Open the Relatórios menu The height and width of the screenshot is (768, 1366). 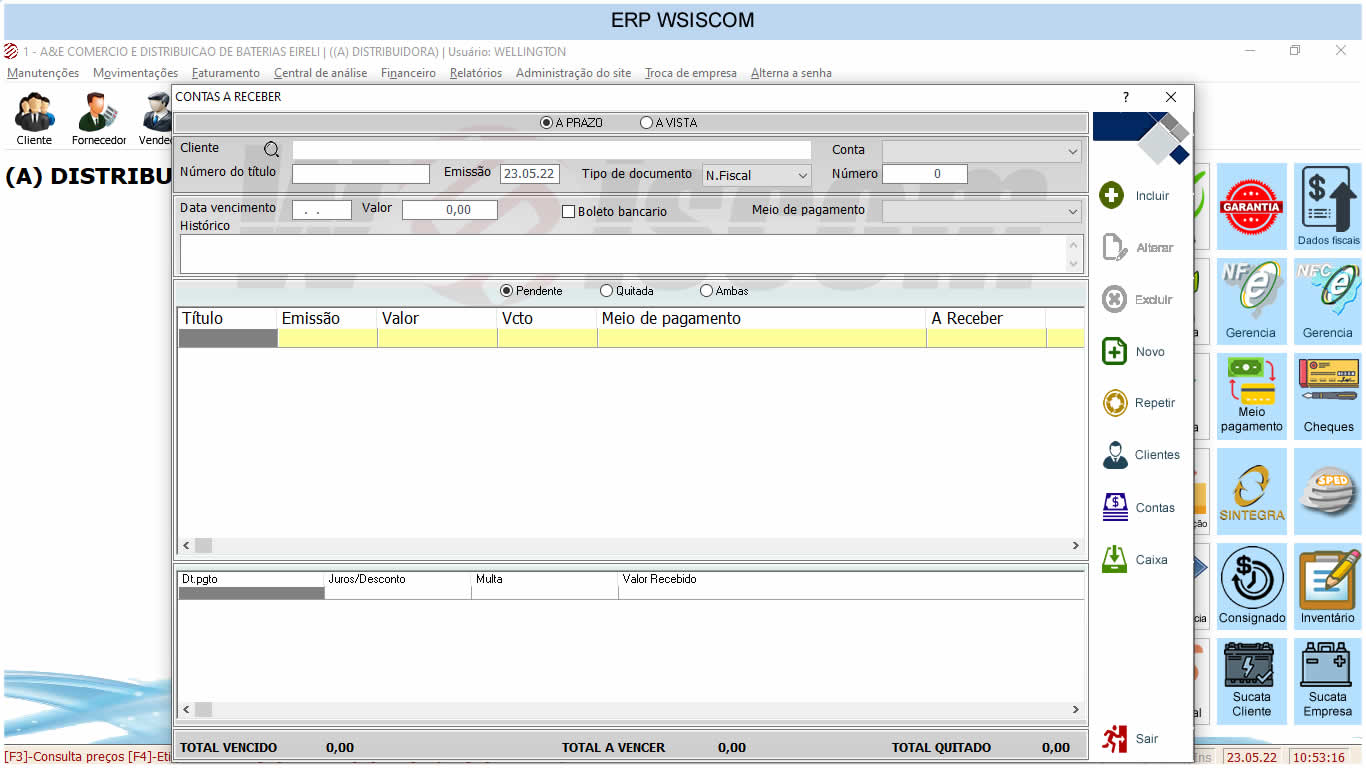475,73
